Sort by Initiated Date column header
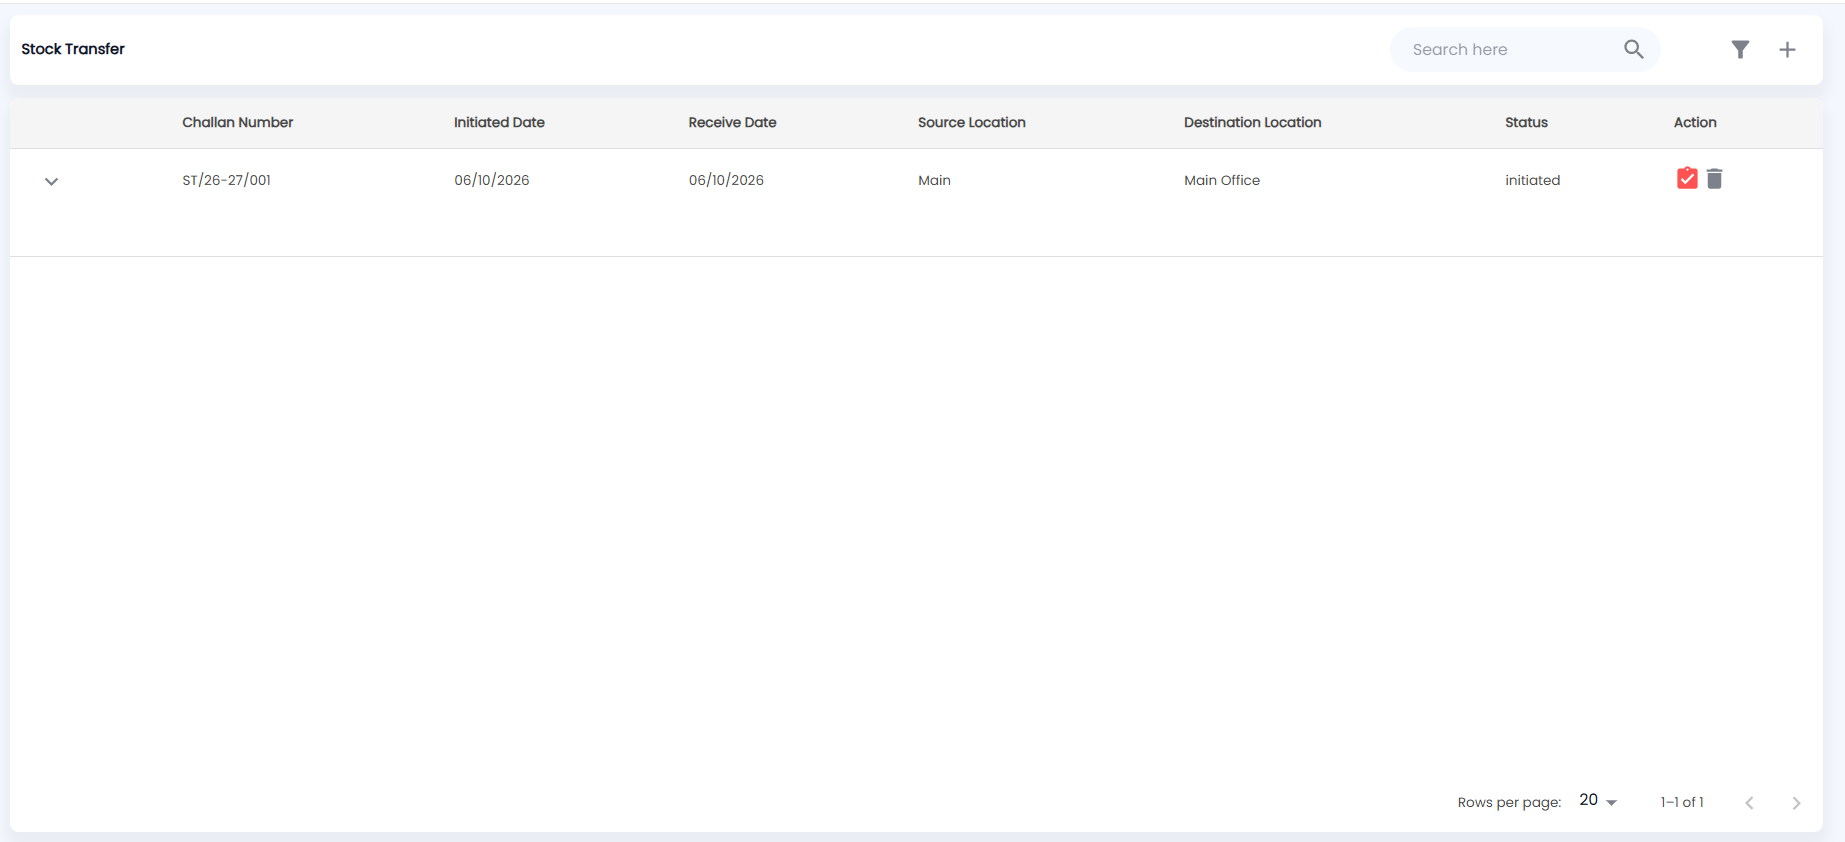The width and height of the screenshot is (1845, 842). (x=499, y=122)
